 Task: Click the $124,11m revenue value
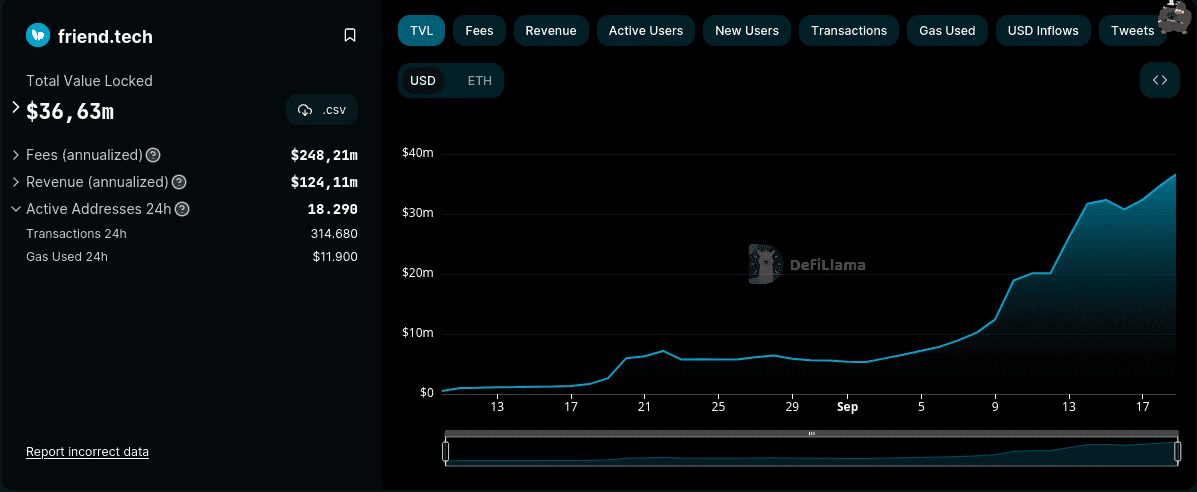[x=324, y=183]
